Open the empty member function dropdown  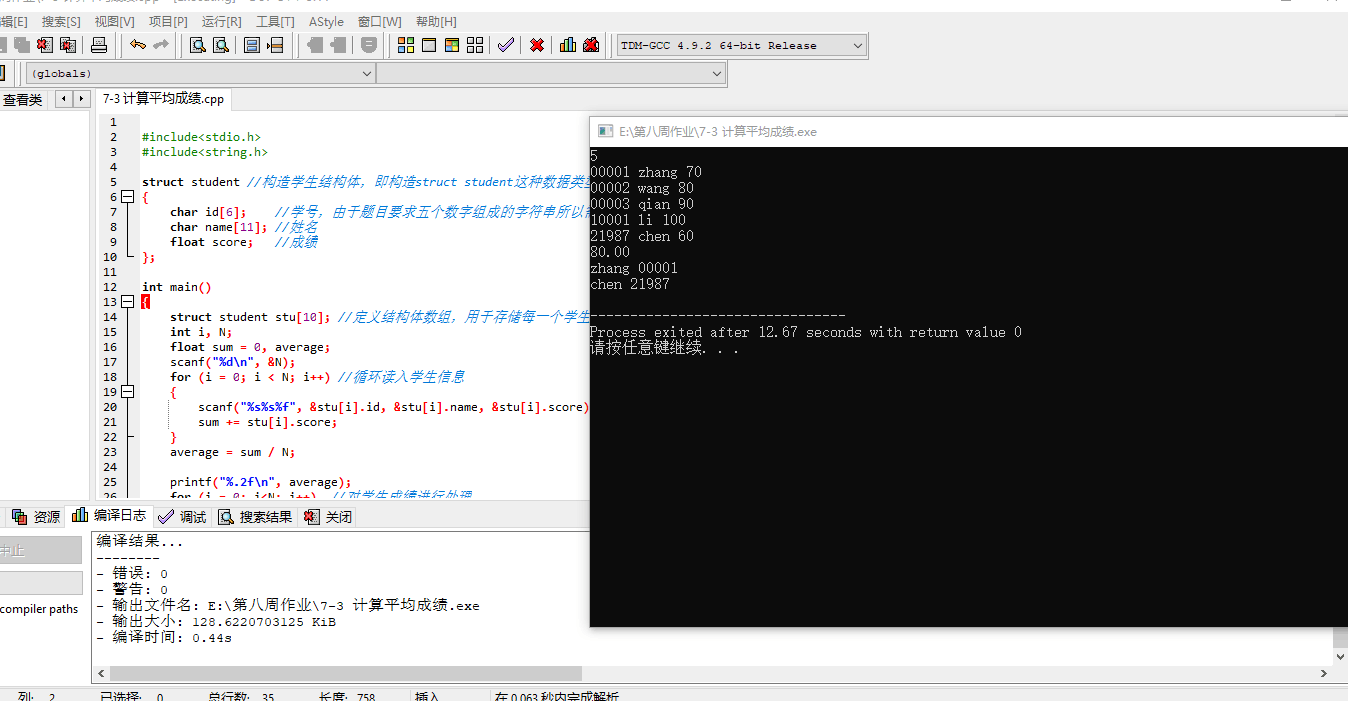[x=551, y=73]
